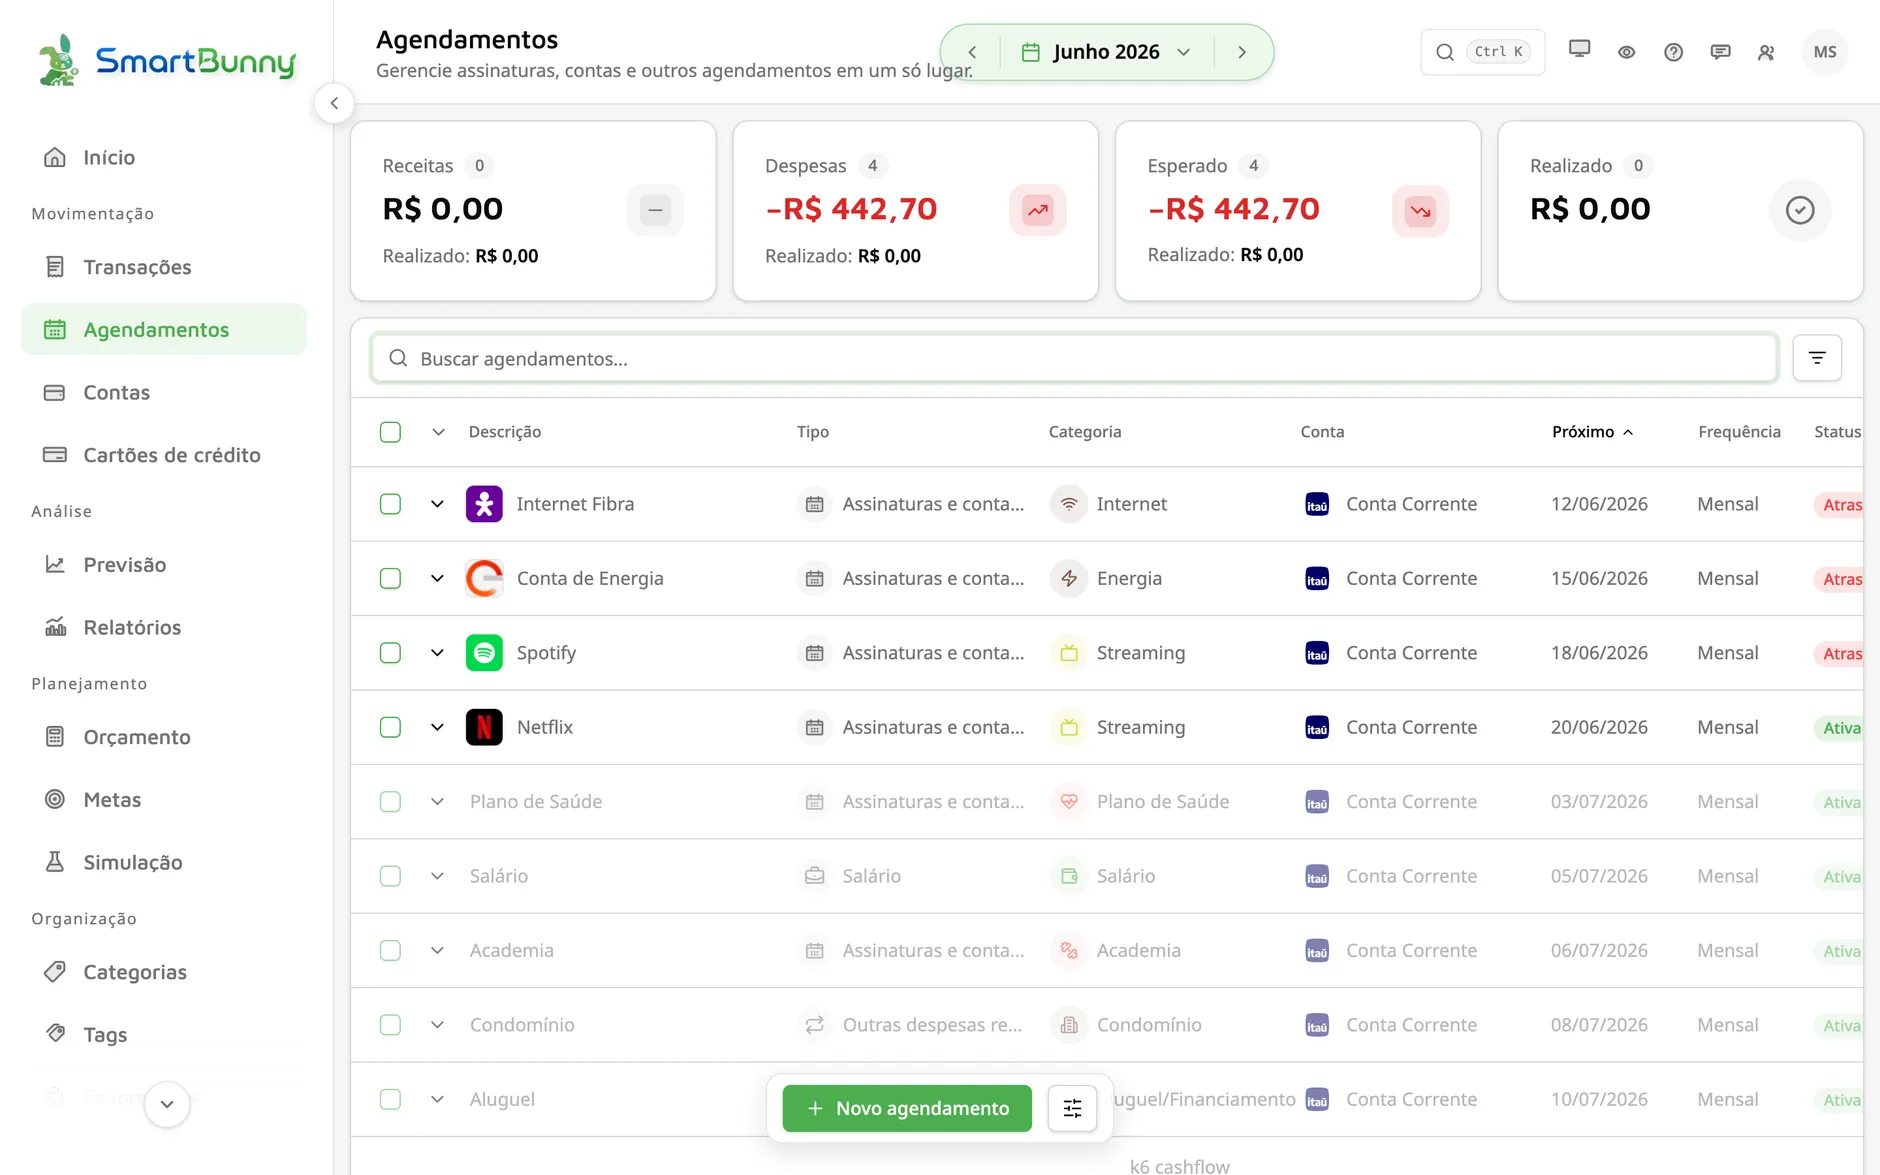Image resolution: width=1880 pixels, height=1175 pixels.
Task: Click the Conta de Energia logo icon
Action: click(x=484, y=578)
